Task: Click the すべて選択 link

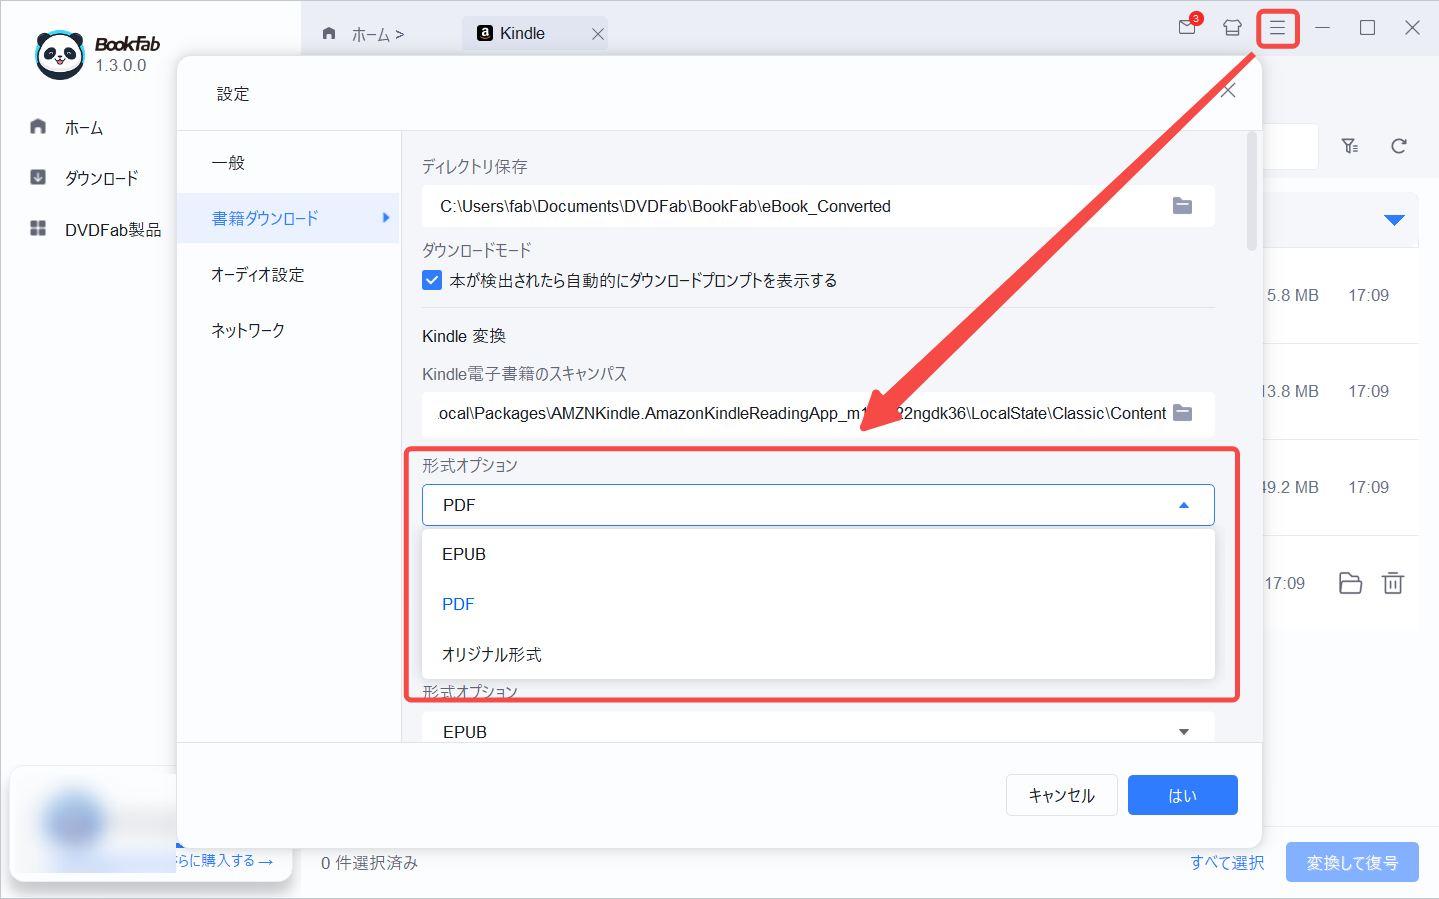Action: 1227,862
